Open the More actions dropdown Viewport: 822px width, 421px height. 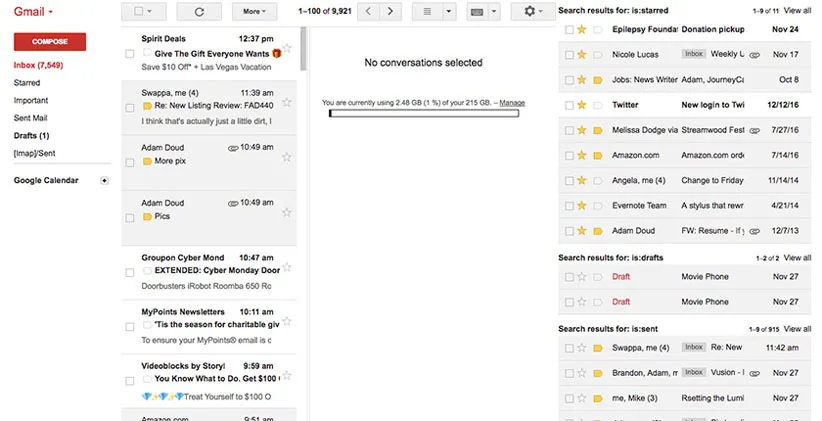pos(254,12)
